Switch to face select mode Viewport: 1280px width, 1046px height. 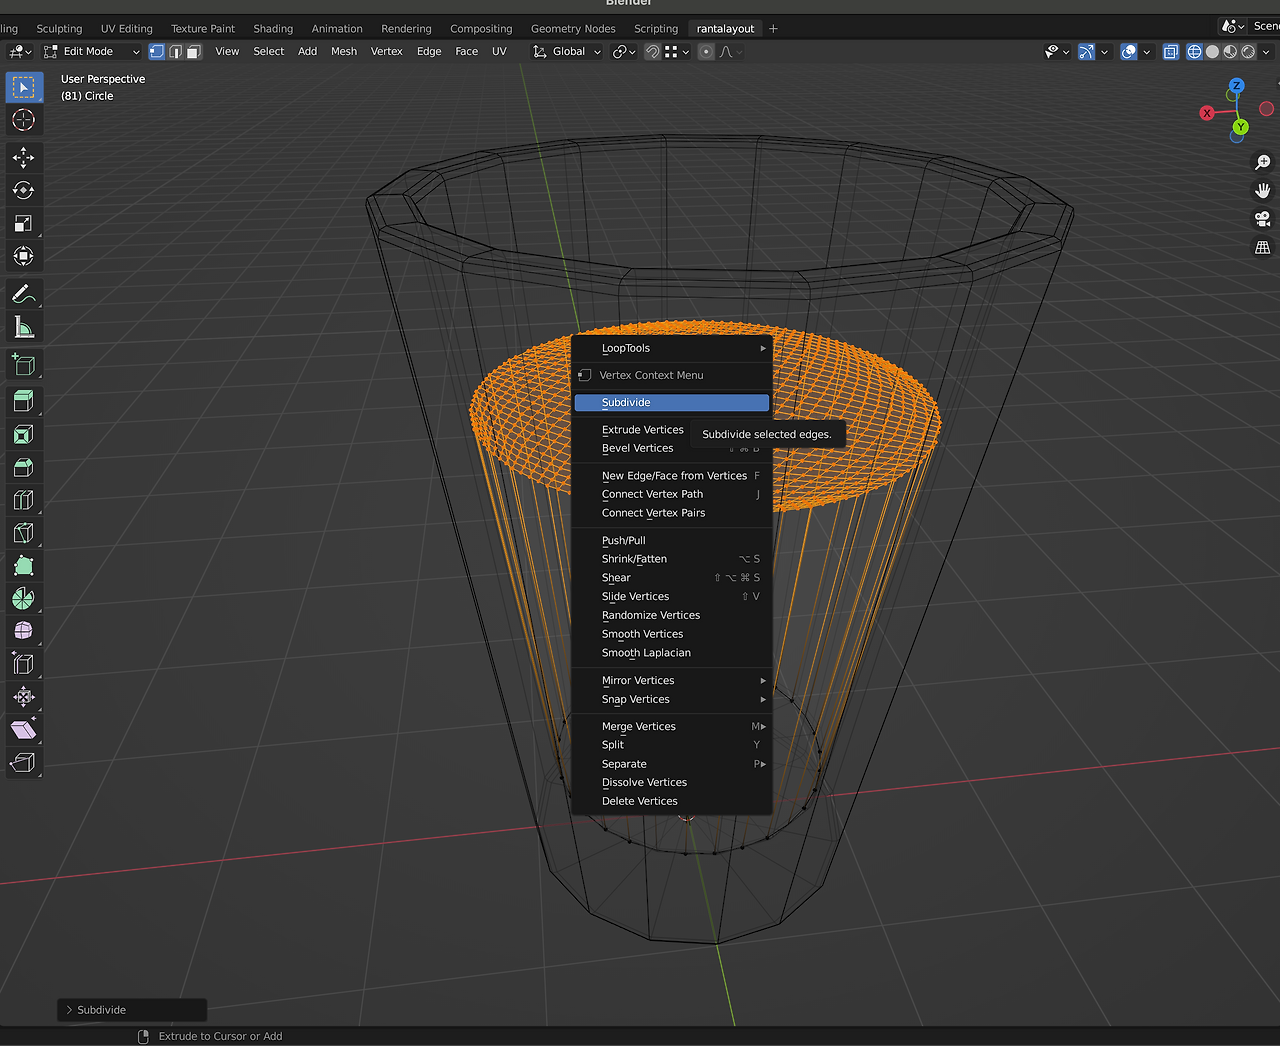tap(194, 51)
